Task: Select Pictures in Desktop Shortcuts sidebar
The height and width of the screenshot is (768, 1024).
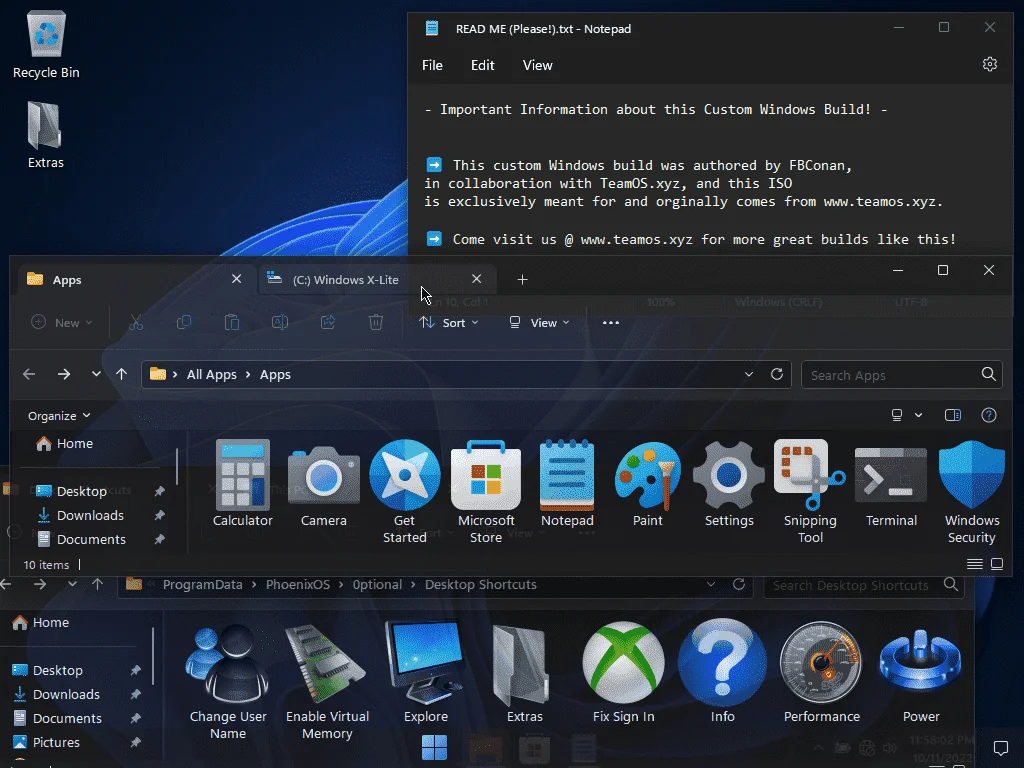Action: click(46, 743)
